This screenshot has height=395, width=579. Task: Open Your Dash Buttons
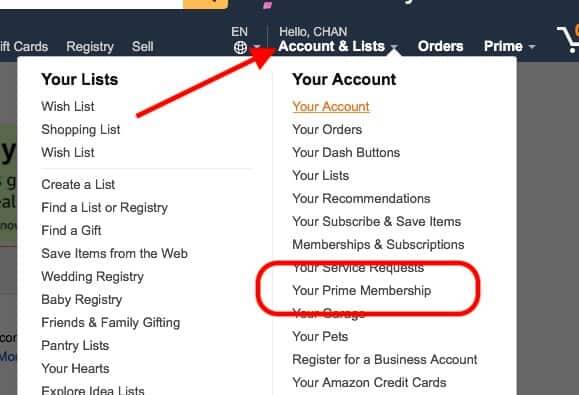coord(346,152)
